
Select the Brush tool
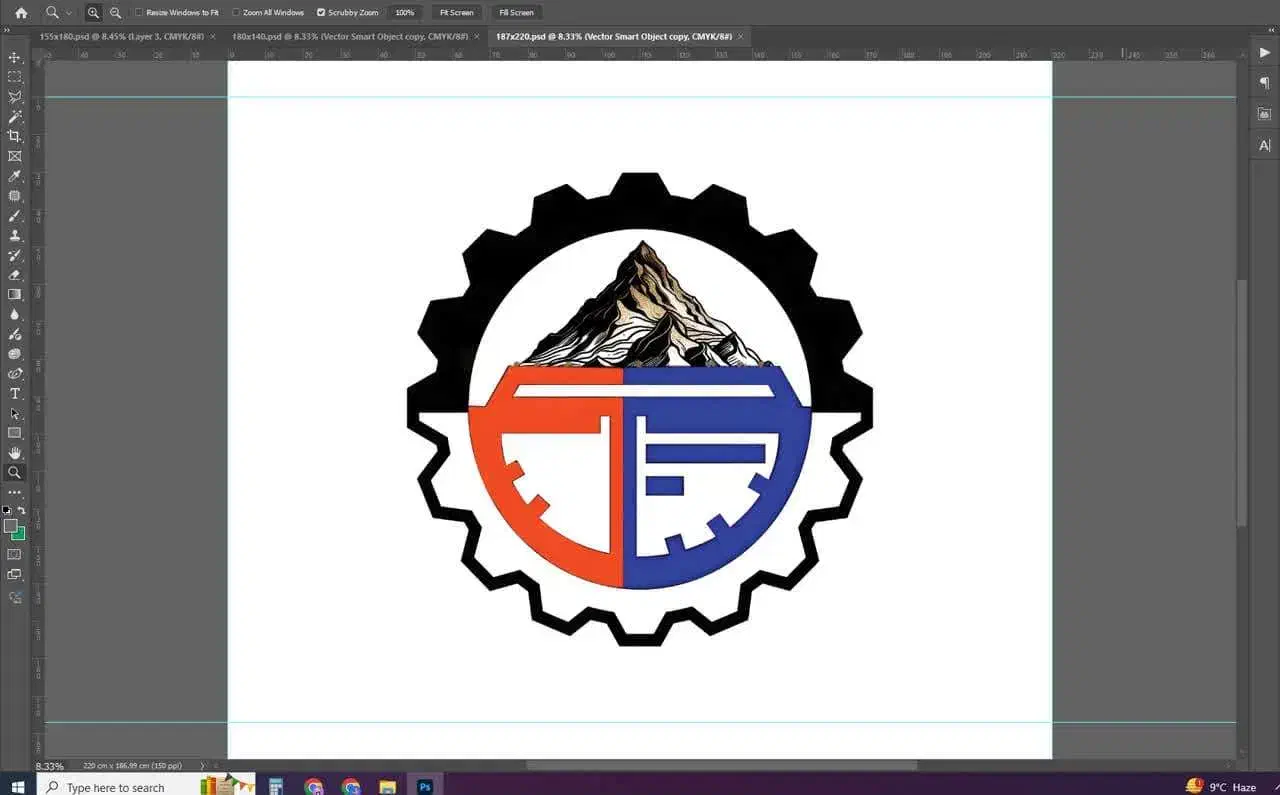15,215
